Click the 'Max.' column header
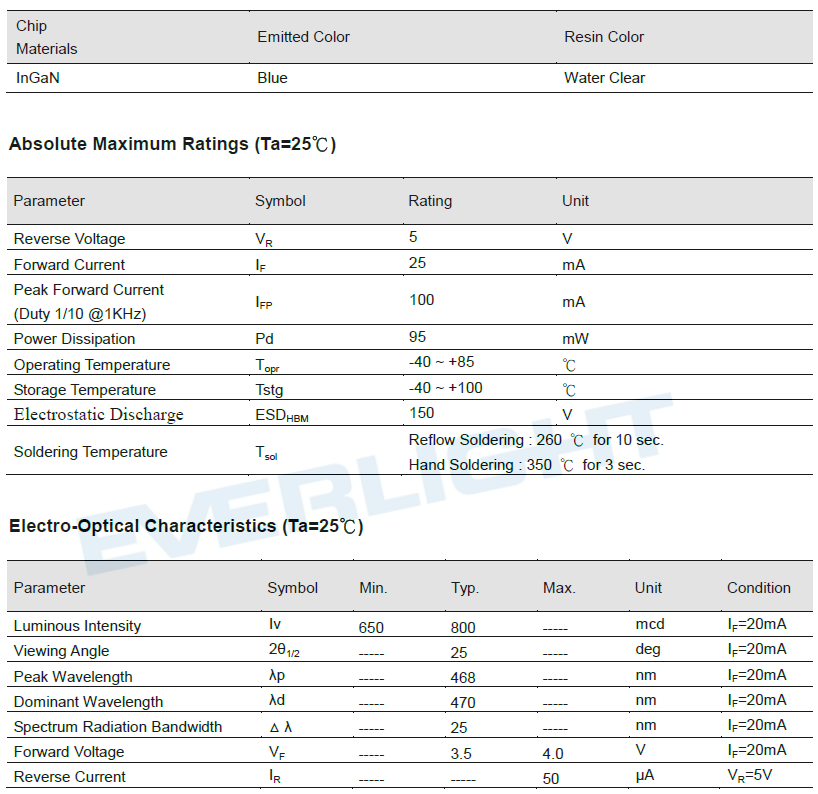818x794 pixels. [x=559, y=588]
